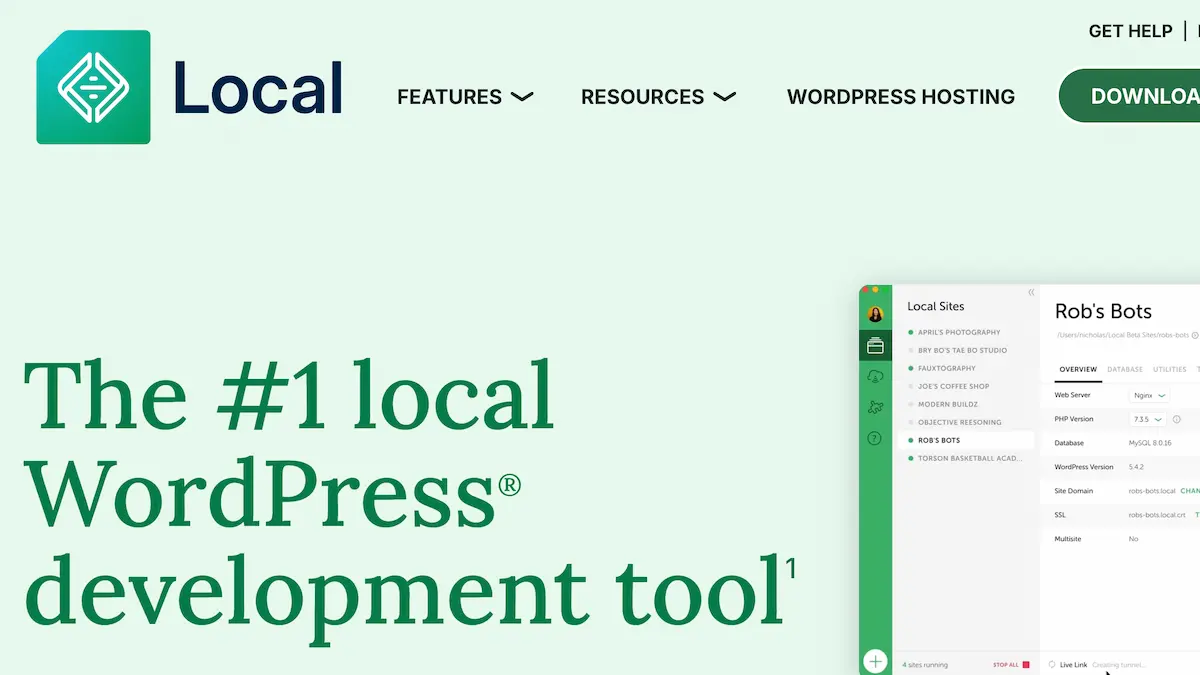Click the robs-bots.local.crt SSL value

[1157, 515]
